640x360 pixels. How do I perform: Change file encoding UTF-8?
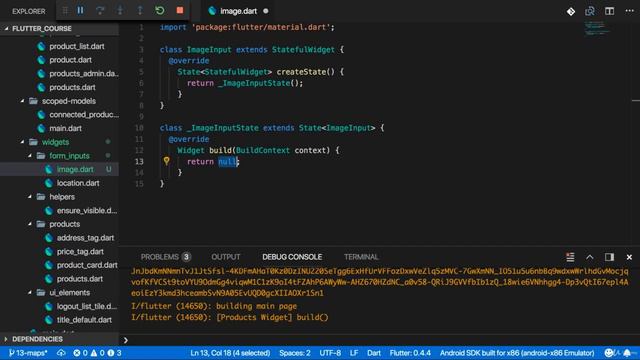330,353
